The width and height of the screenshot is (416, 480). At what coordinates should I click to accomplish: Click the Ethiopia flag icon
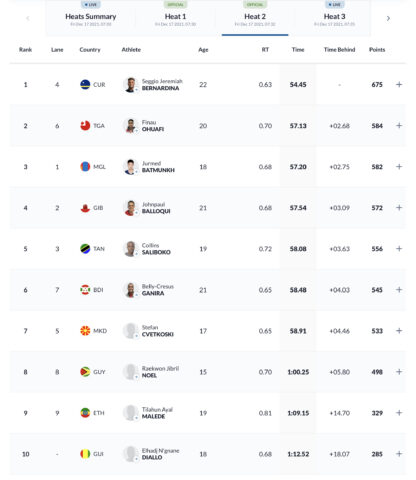click(x=85, y=413)
